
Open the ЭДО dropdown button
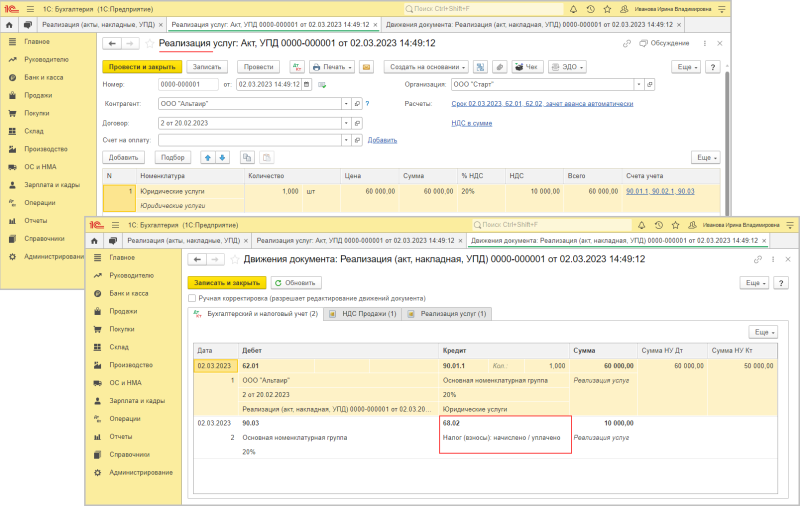click(567, 67)
